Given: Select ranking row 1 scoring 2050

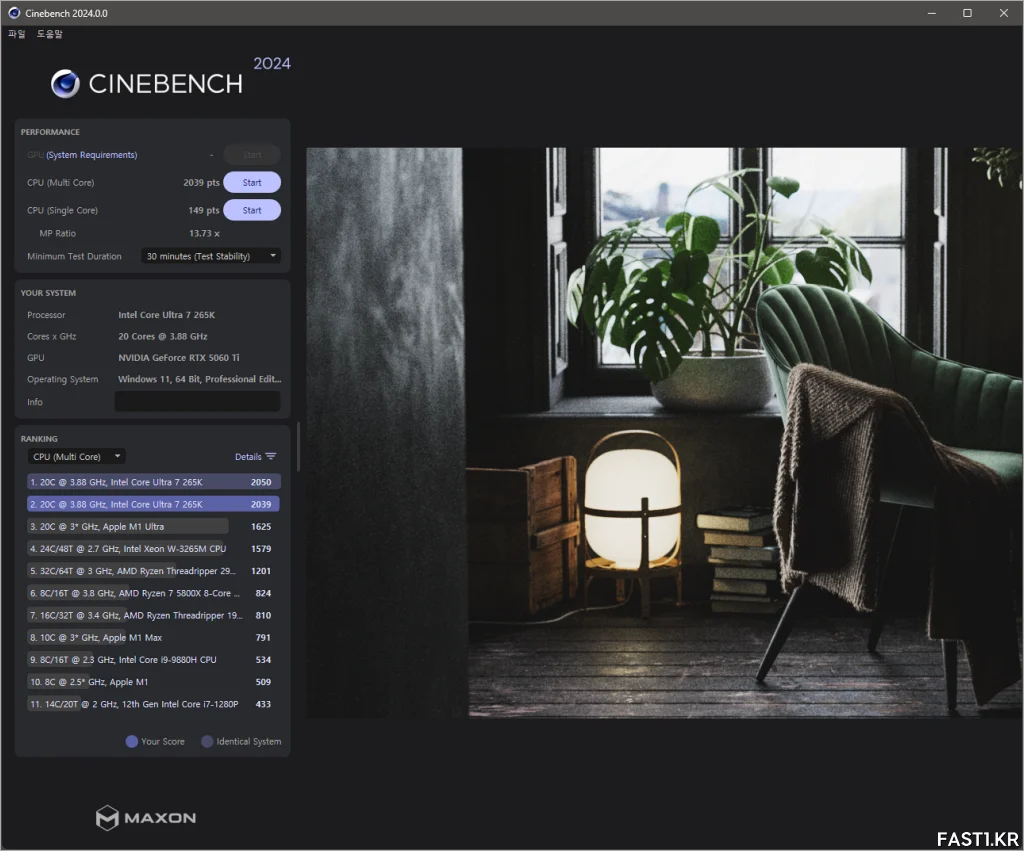Looking at the screenshot, I should click(x=153, y=482).
